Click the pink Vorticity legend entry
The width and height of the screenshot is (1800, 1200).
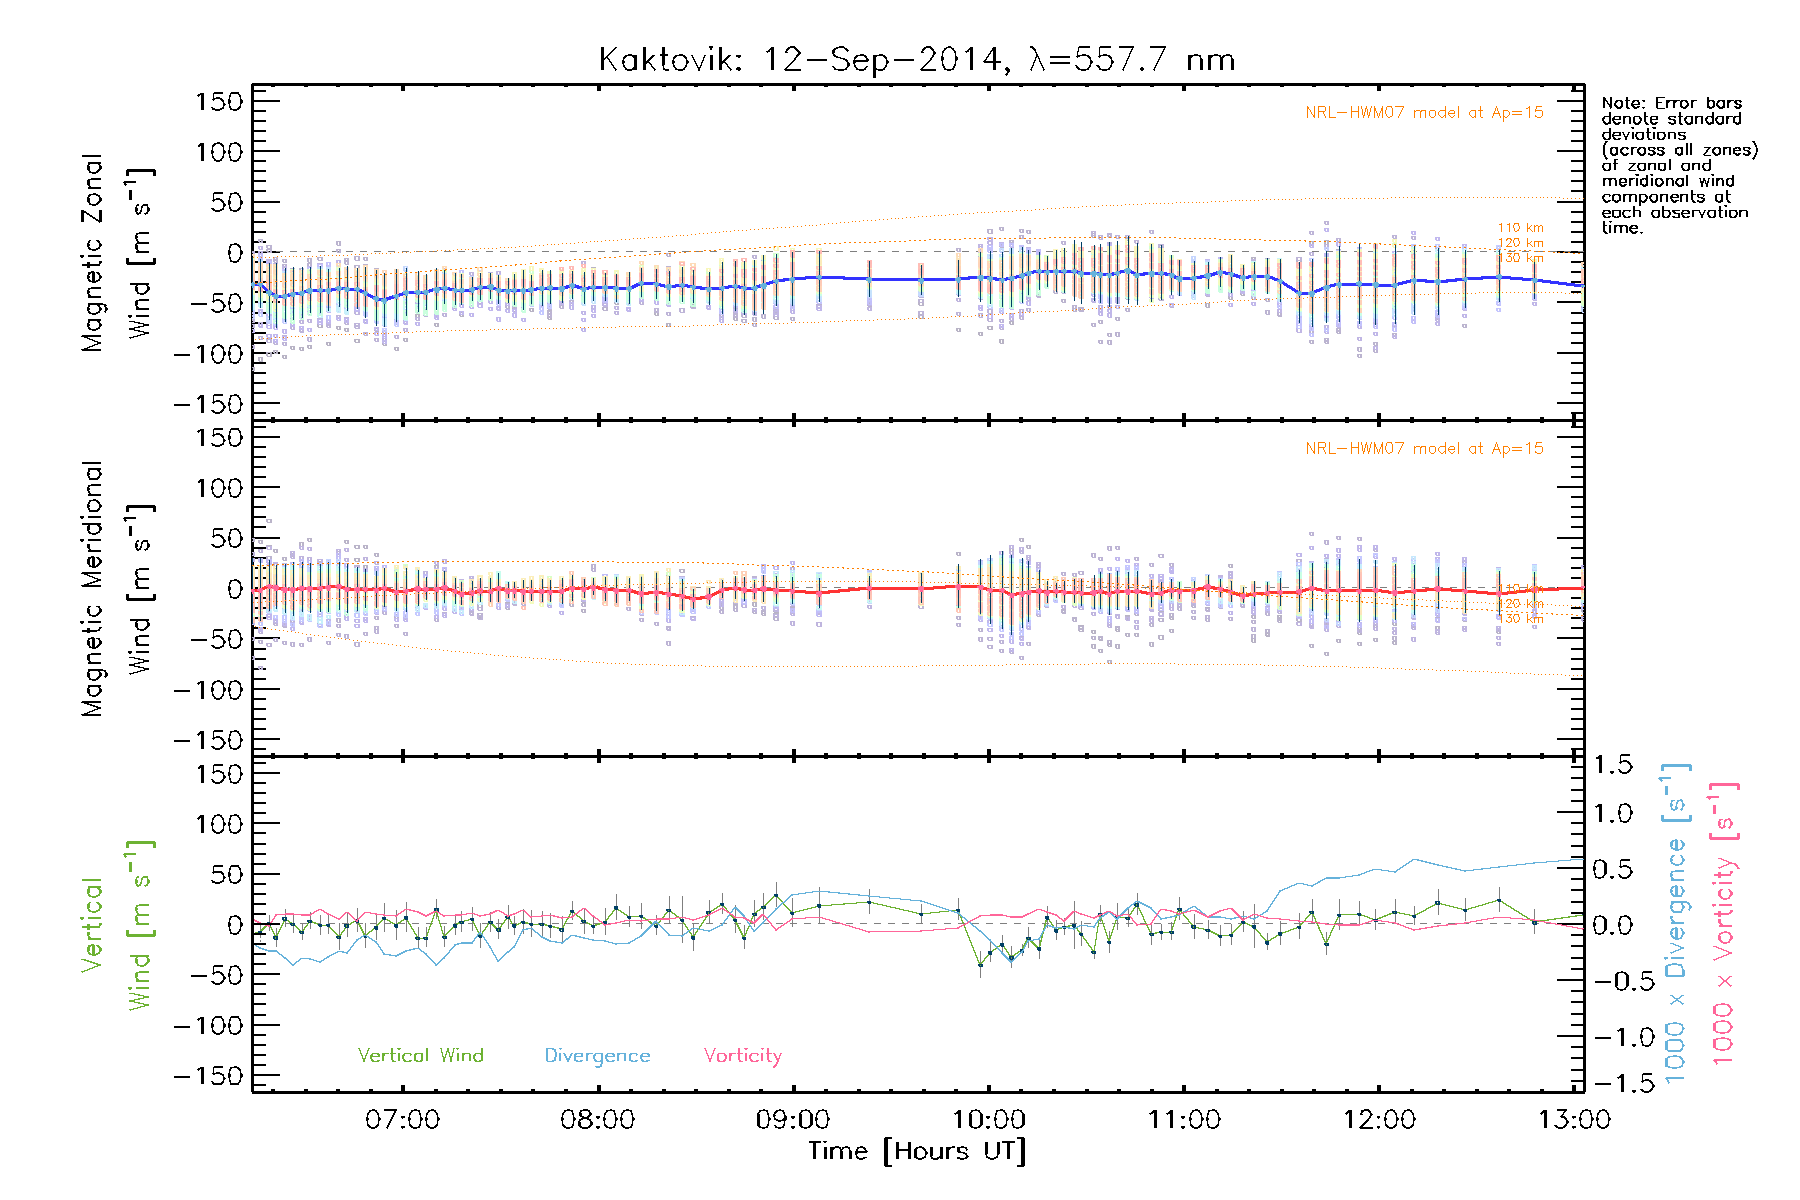tap(742, 1056)
